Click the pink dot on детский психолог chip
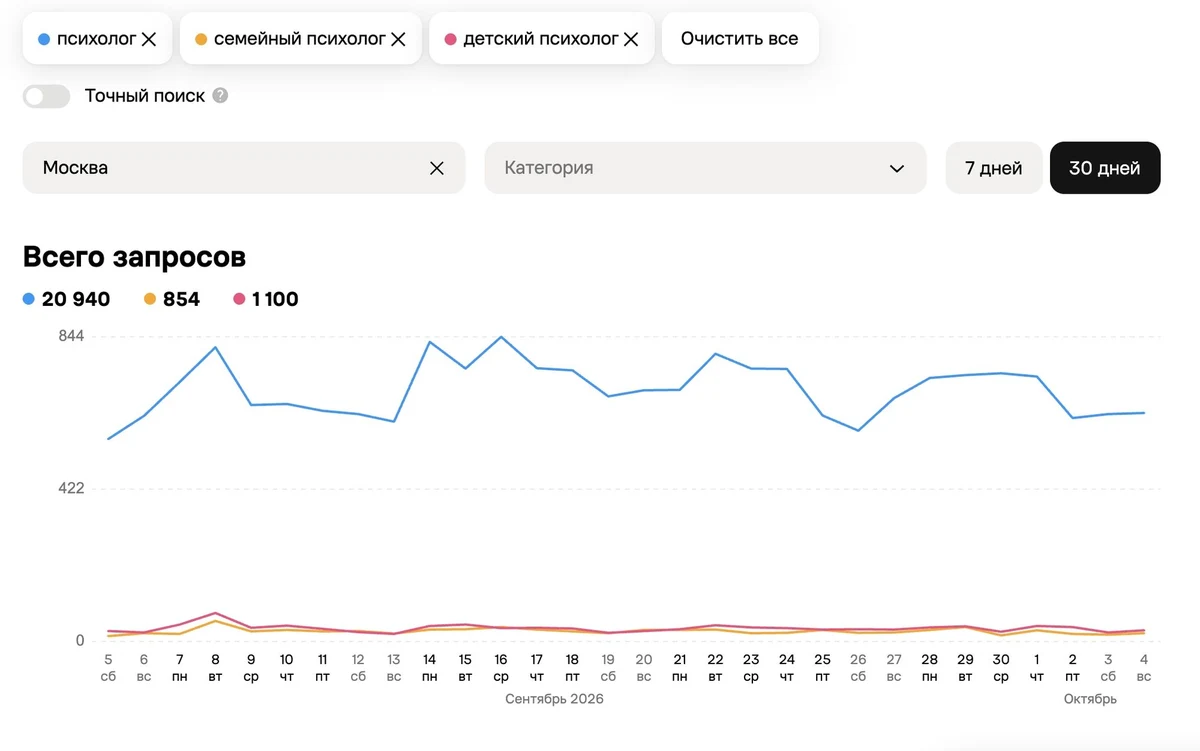Image resolution: width=1200 pixels, height=751 pixels. coord(450,39)
